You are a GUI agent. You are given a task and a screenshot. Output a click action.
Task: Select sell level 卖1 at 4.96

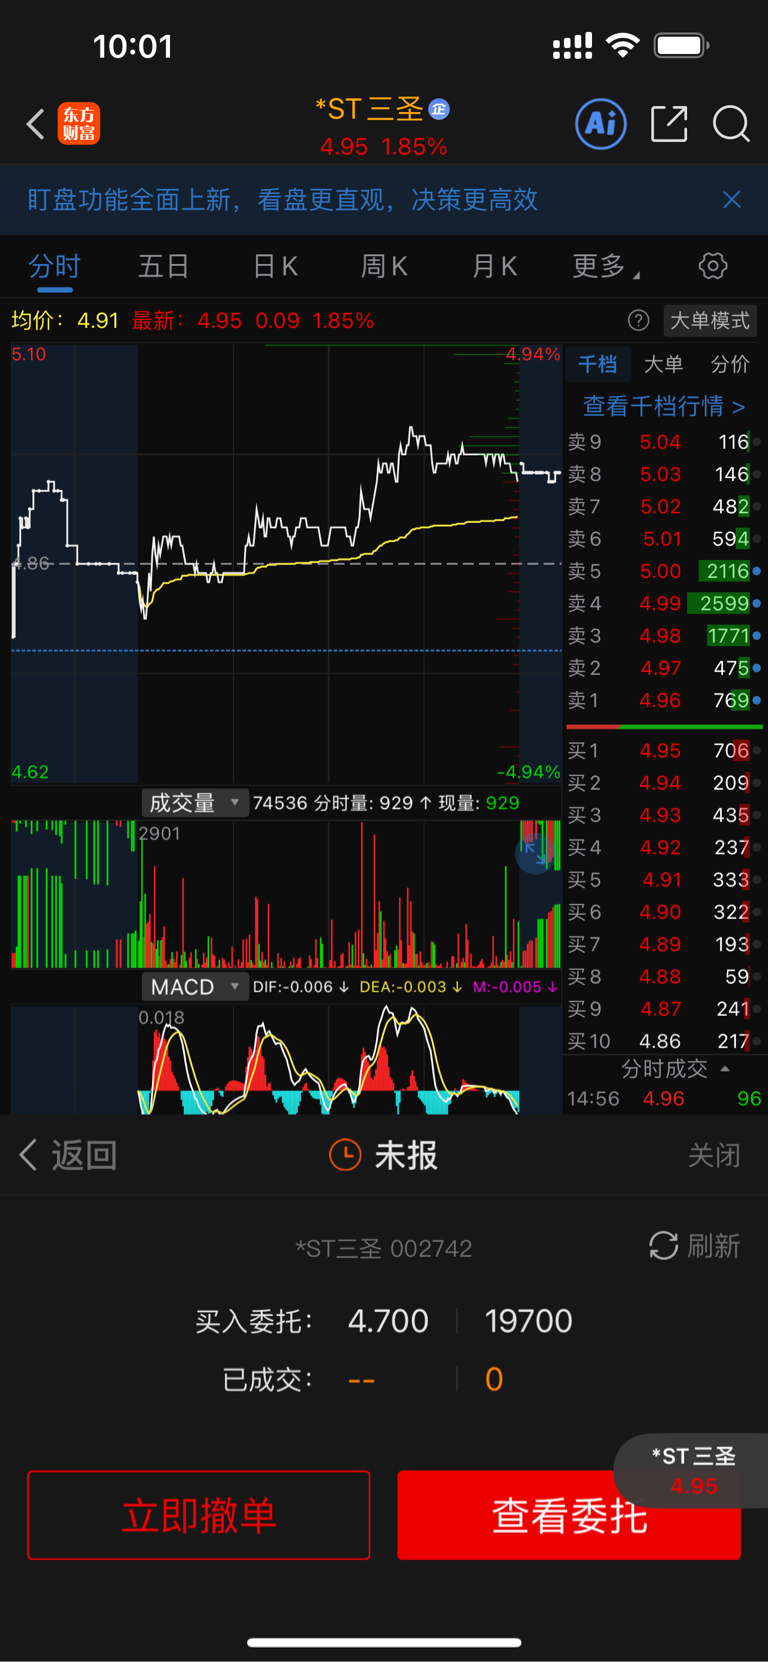(x=664, y=700)
